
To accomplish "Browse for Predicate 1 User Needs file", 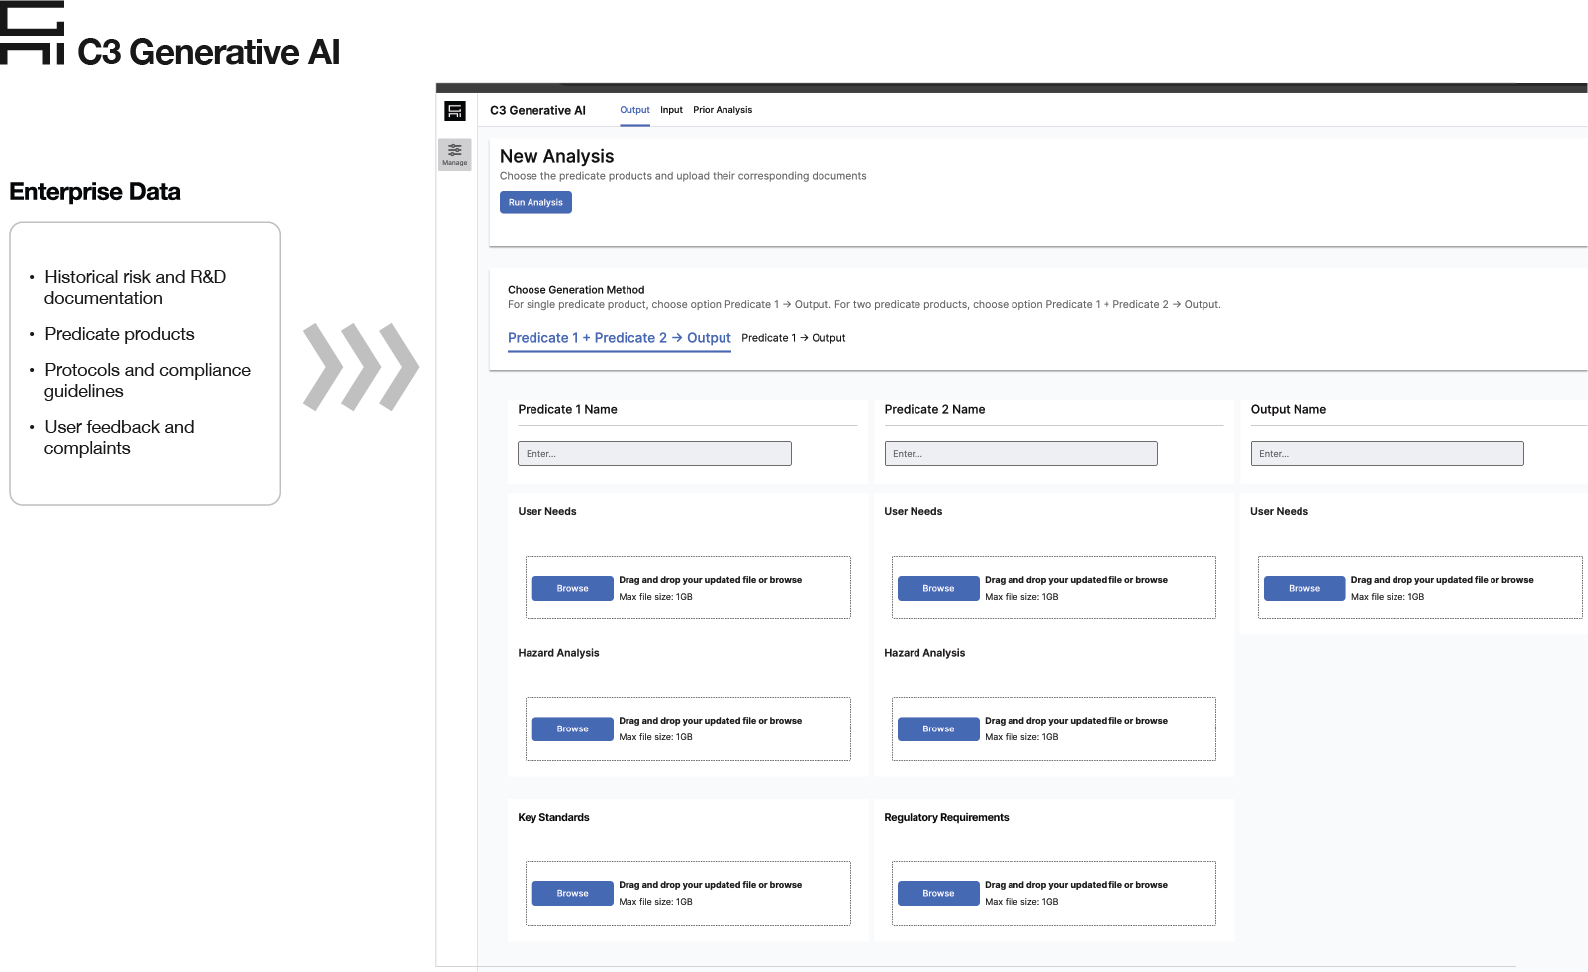I will point(572,588).
